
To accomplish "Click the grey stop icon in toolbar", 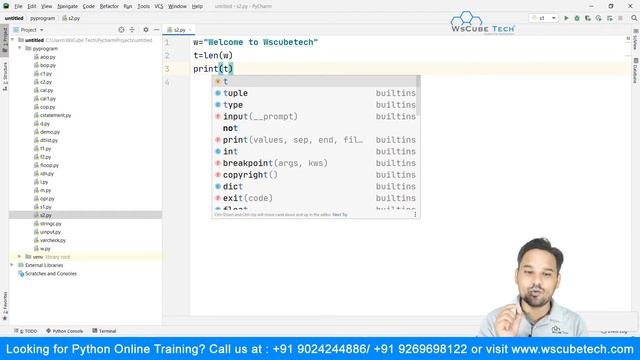I will coord(620,18).
